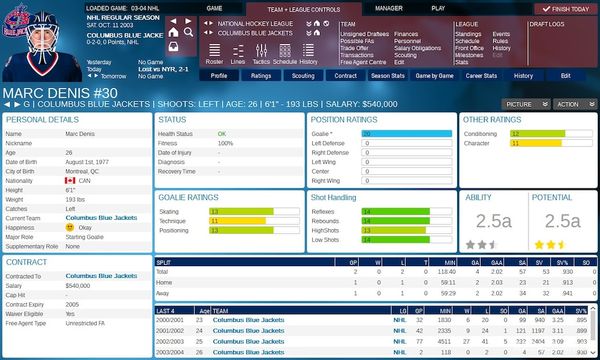Expand the National Hockey League dropdown chevrons
600x360 pixels.
[309, 23]
